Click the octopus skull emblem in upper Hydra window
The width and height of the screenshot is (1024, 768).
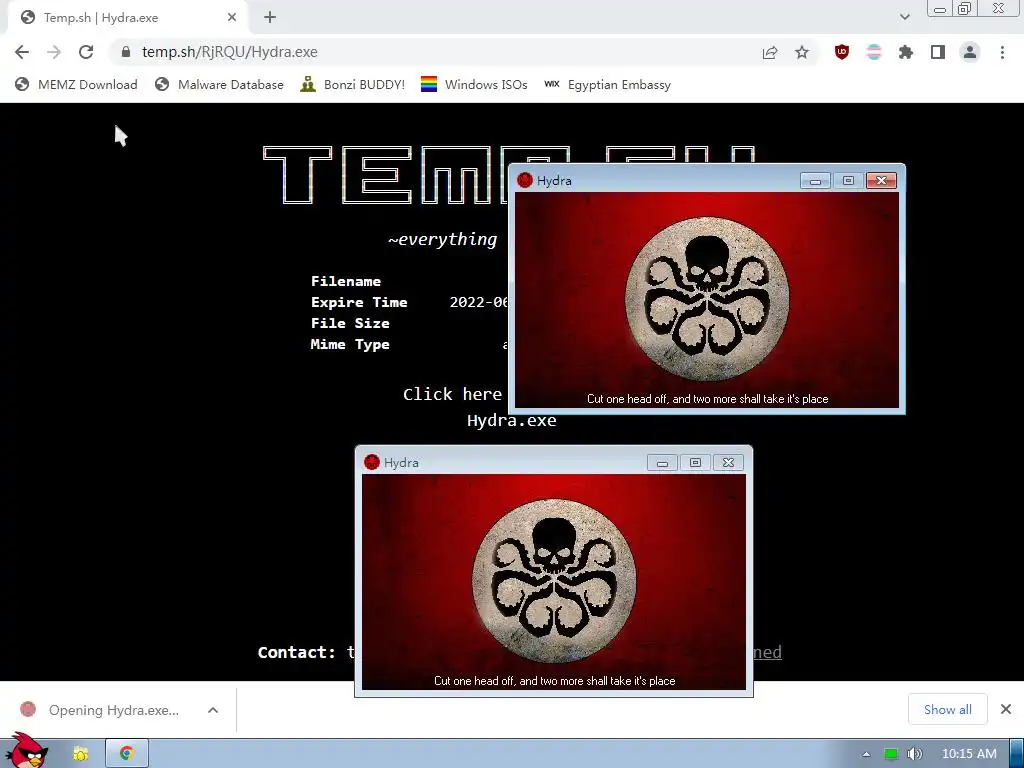point(707,298)
